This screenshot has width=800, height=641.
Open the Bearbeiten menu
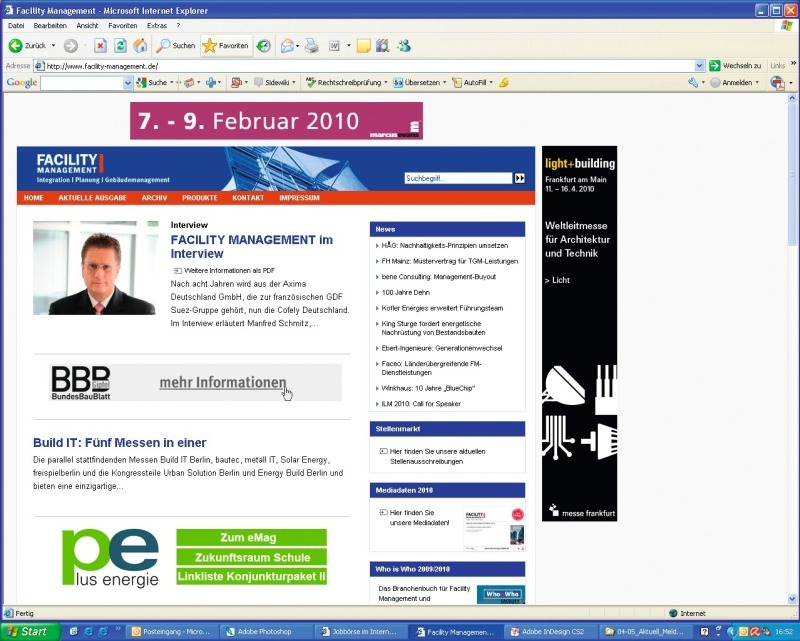click(50, 26)
